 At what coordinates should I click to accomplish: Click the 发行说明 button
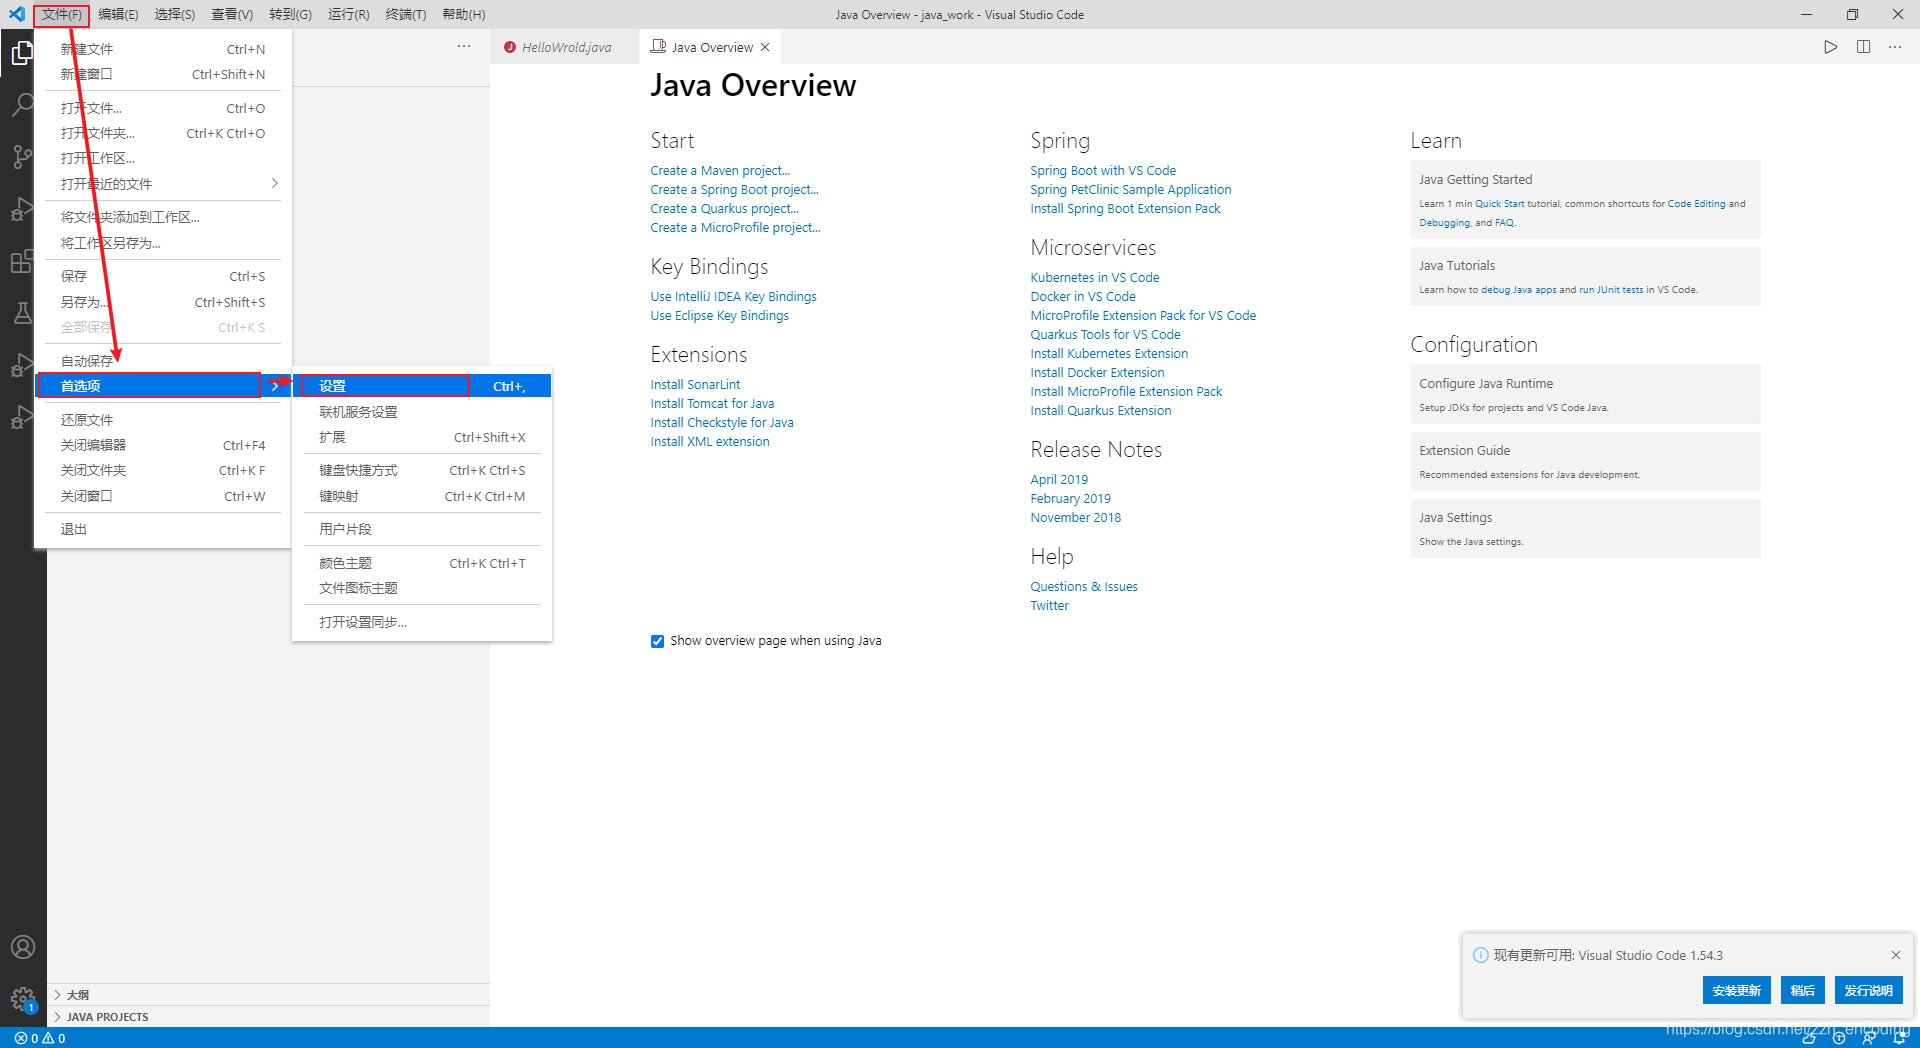(1868, 990)
